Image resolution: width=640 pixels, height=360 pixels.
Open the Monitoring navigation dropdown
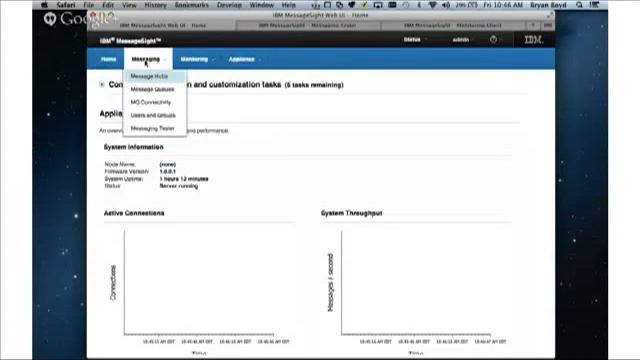click(197, 59)
